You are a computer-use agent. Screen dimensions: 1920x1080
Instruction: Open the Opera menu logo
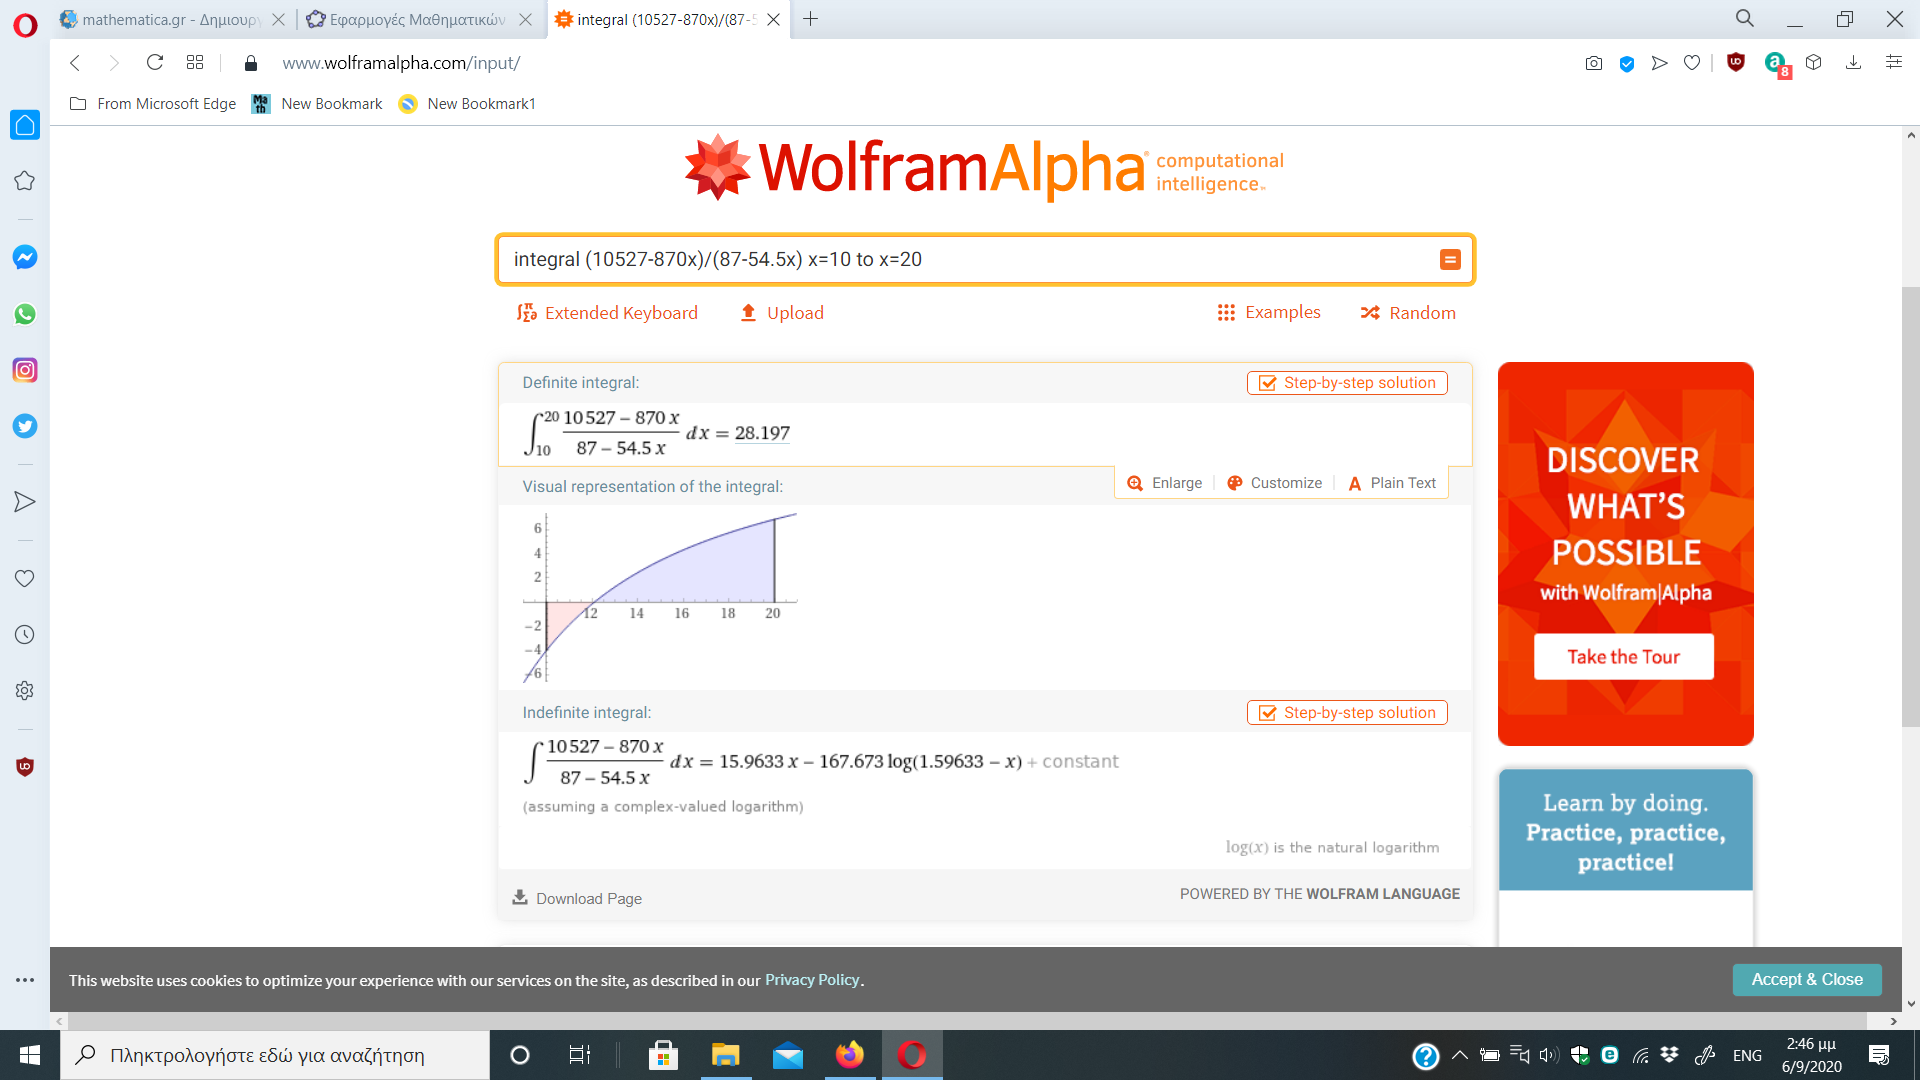(25, 24)
